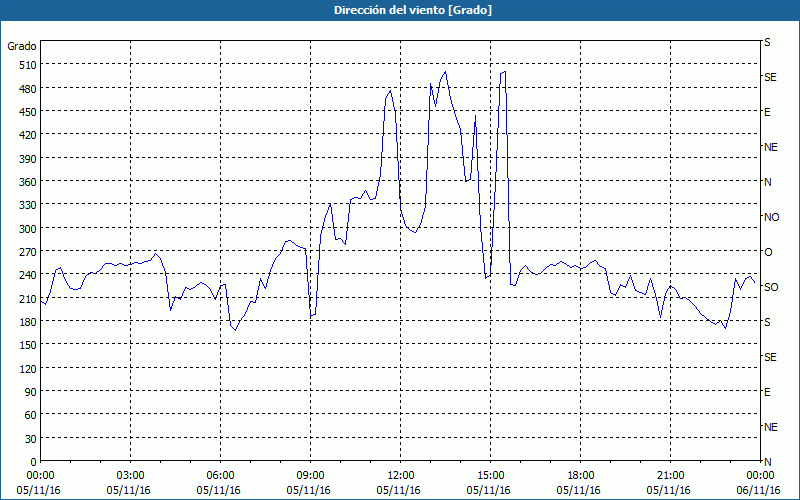Image resolution: width=800 pixels, height=500 pixels.
Task: Click the 'S' compass label at 180 degrees
Action: (767, 322)
